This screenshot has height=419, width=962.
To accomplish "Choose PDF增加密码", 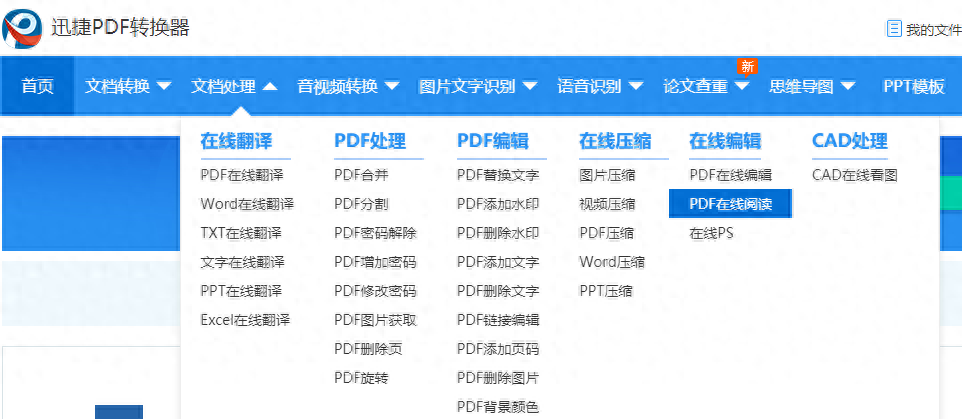I will [375, 262].
